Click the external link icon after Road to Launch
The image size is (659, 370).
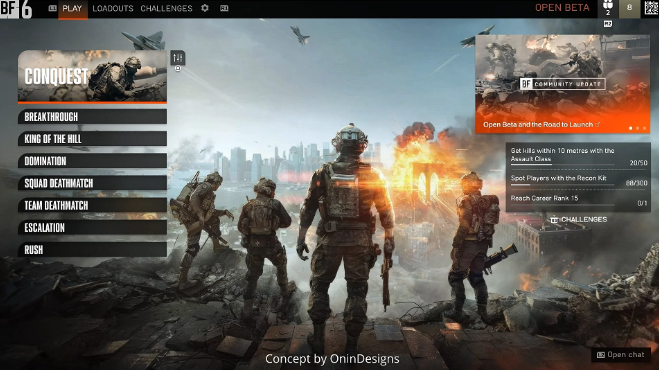[598, 124]
